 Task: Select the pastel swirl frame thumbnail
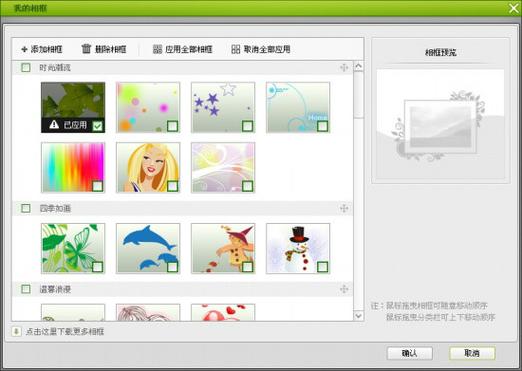click(223, 167)
